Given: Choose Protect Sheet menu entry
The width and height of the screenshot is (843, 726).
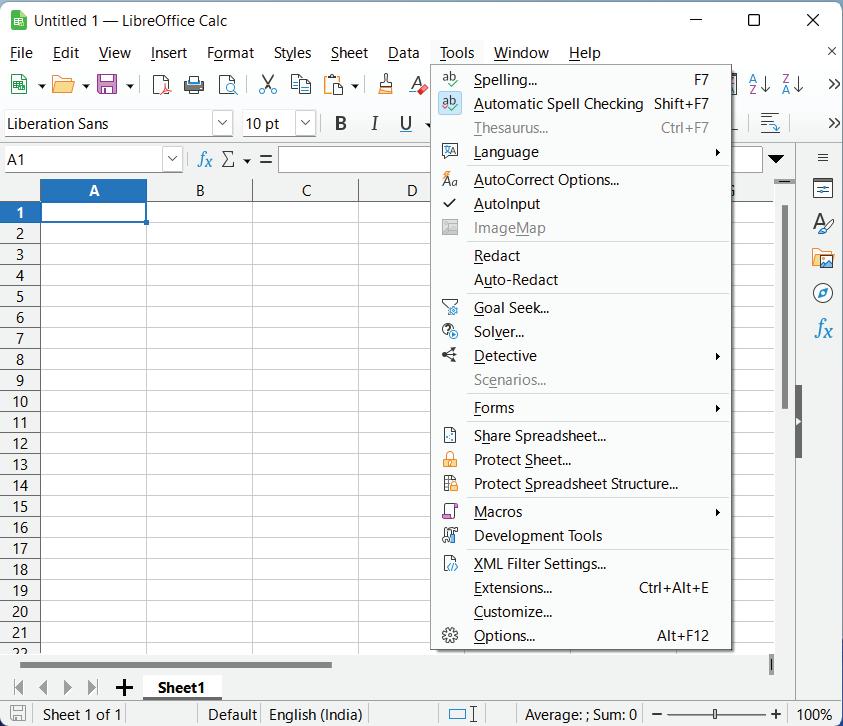Looking at the screenshot, I should [x=582, y=460].
